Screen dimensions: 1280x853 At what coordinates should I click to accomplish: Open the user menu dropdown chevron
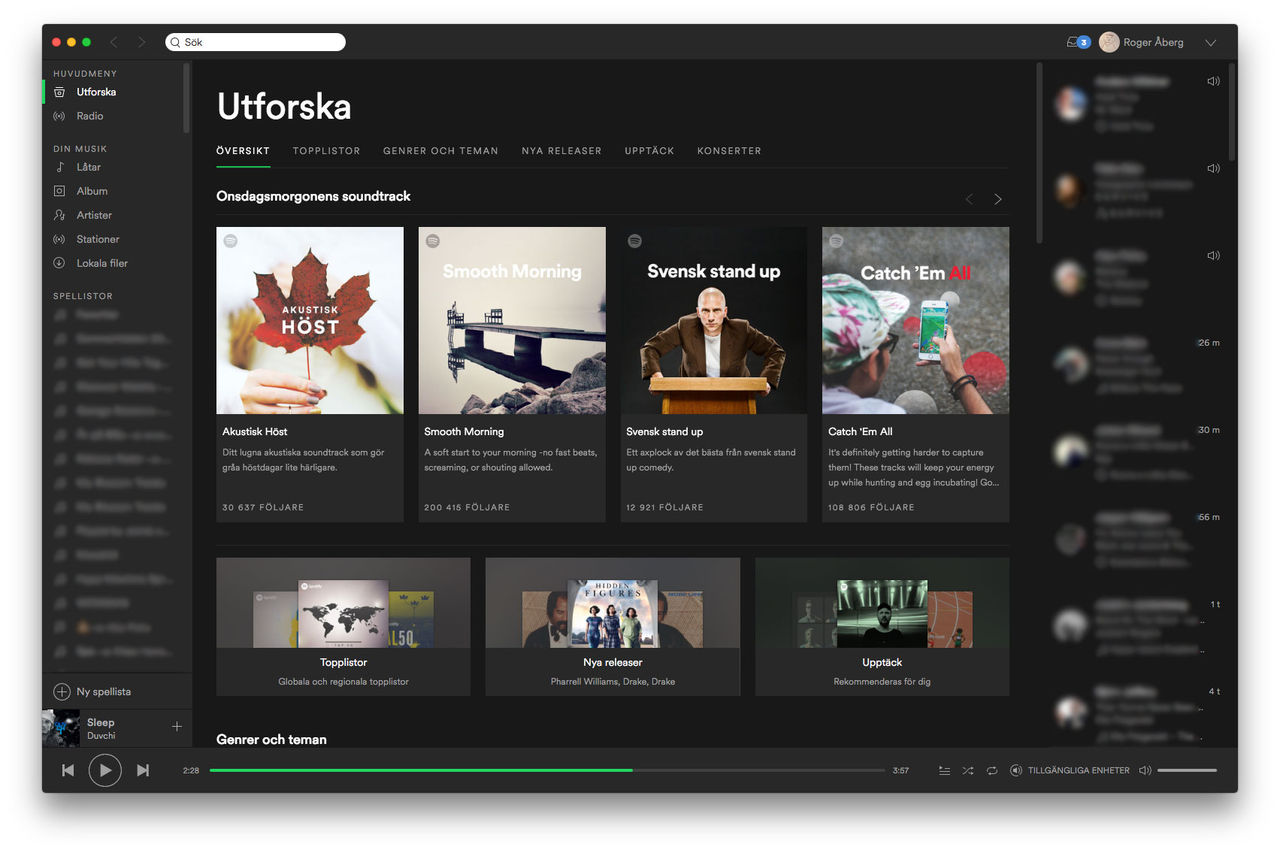[1211, 43]
